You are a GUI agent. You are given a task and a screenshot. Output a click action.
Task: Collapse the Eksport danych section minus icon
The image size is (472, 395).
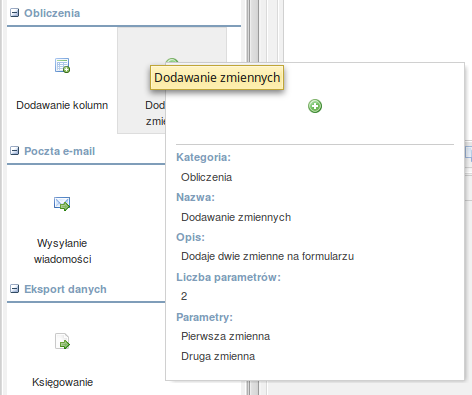14,289
